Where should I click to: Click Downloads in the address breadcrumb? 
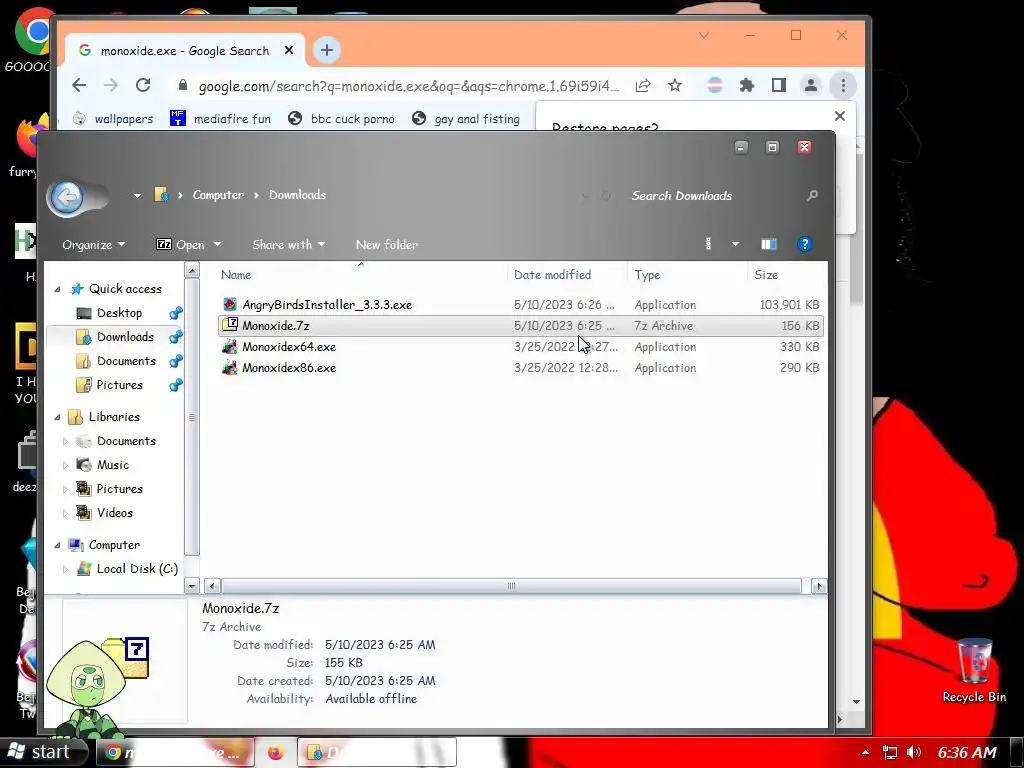(x=297, y=195)
